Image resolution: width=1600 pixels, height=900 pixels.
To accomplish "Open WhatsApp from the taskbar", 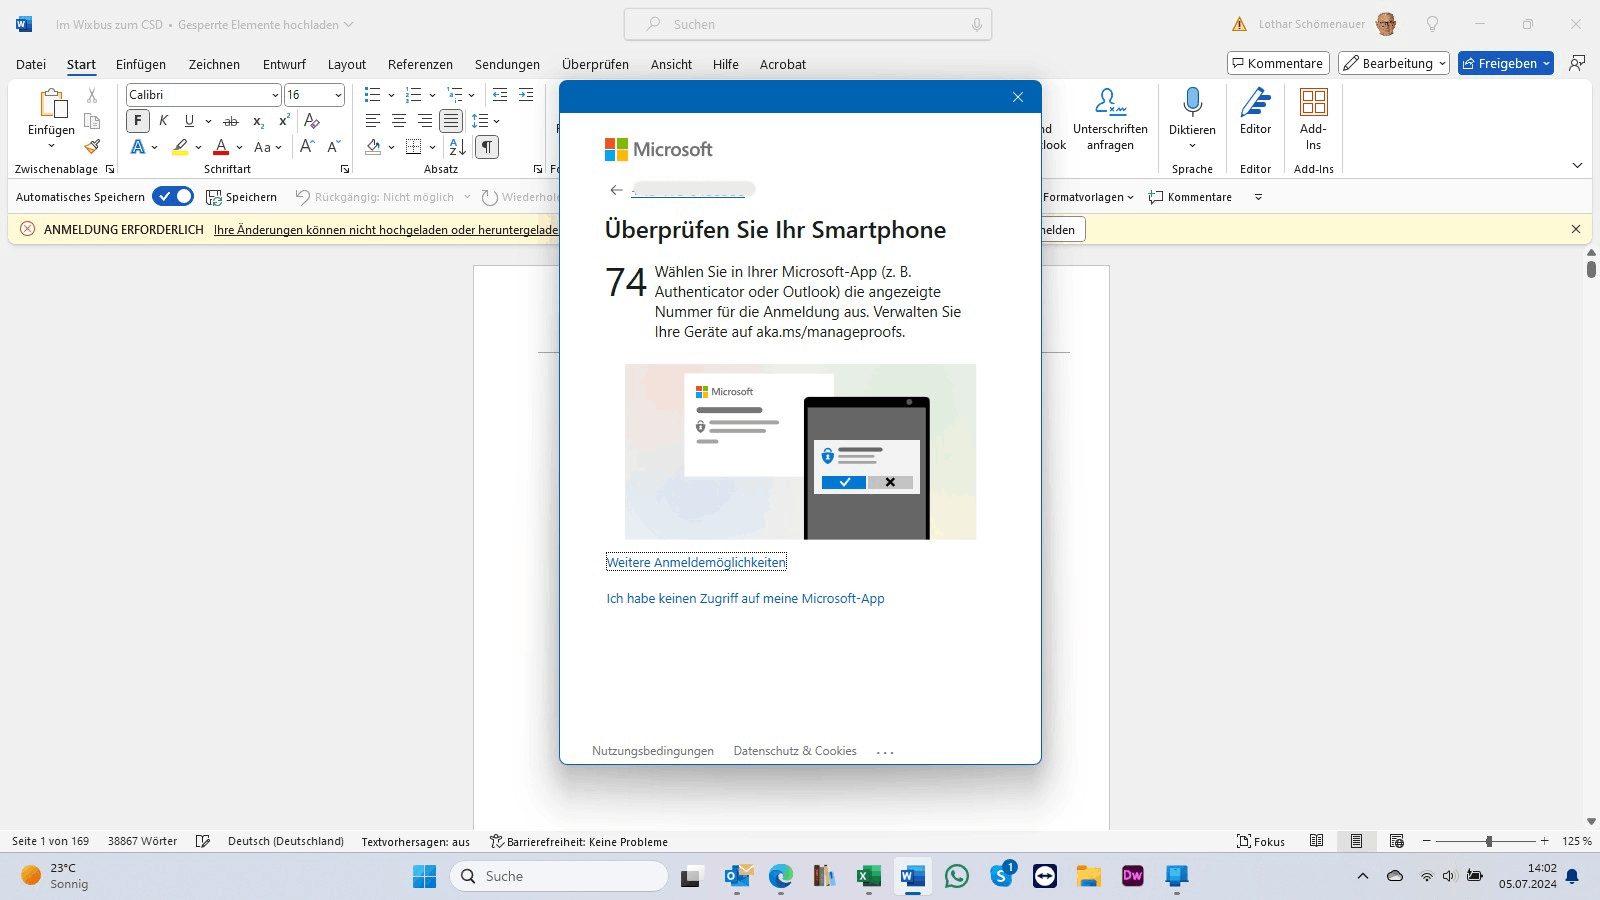I will coord(957,877).
